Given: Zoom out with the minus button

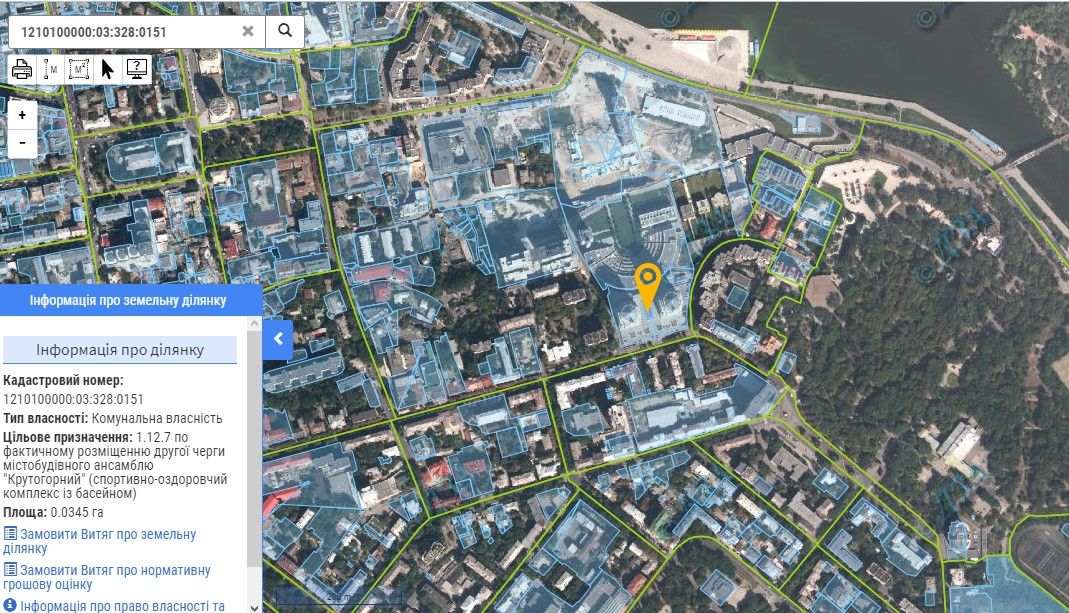Looking at the screenshot, I should coord(22,143).
